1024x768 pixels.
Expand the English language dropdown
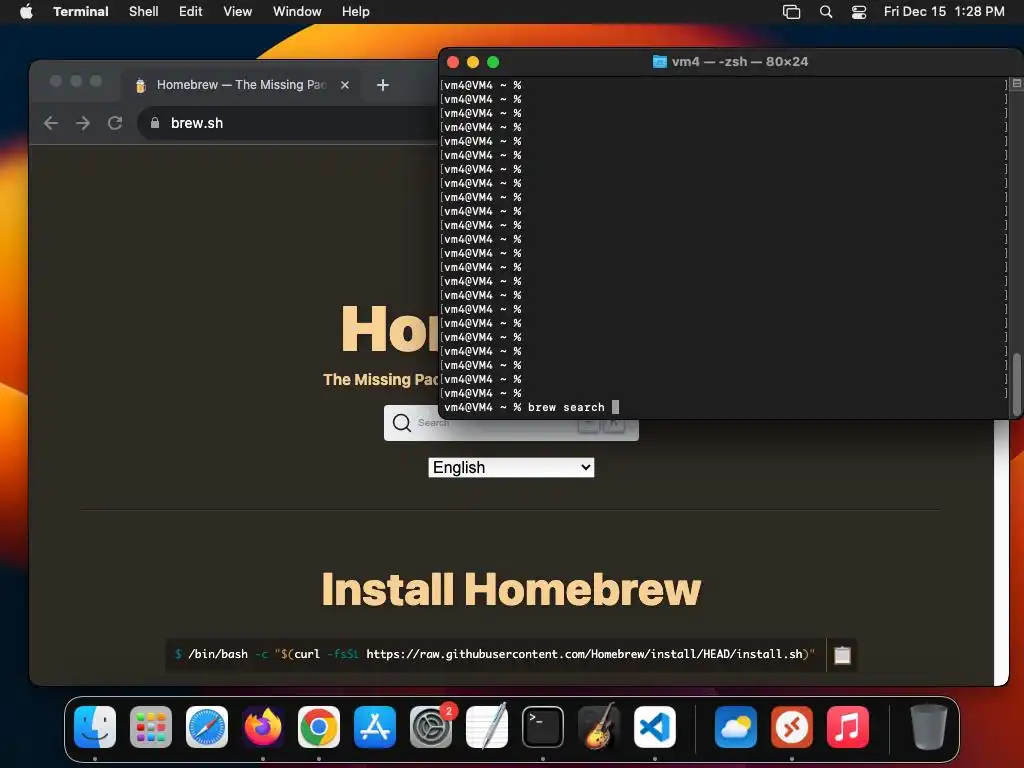511,468
